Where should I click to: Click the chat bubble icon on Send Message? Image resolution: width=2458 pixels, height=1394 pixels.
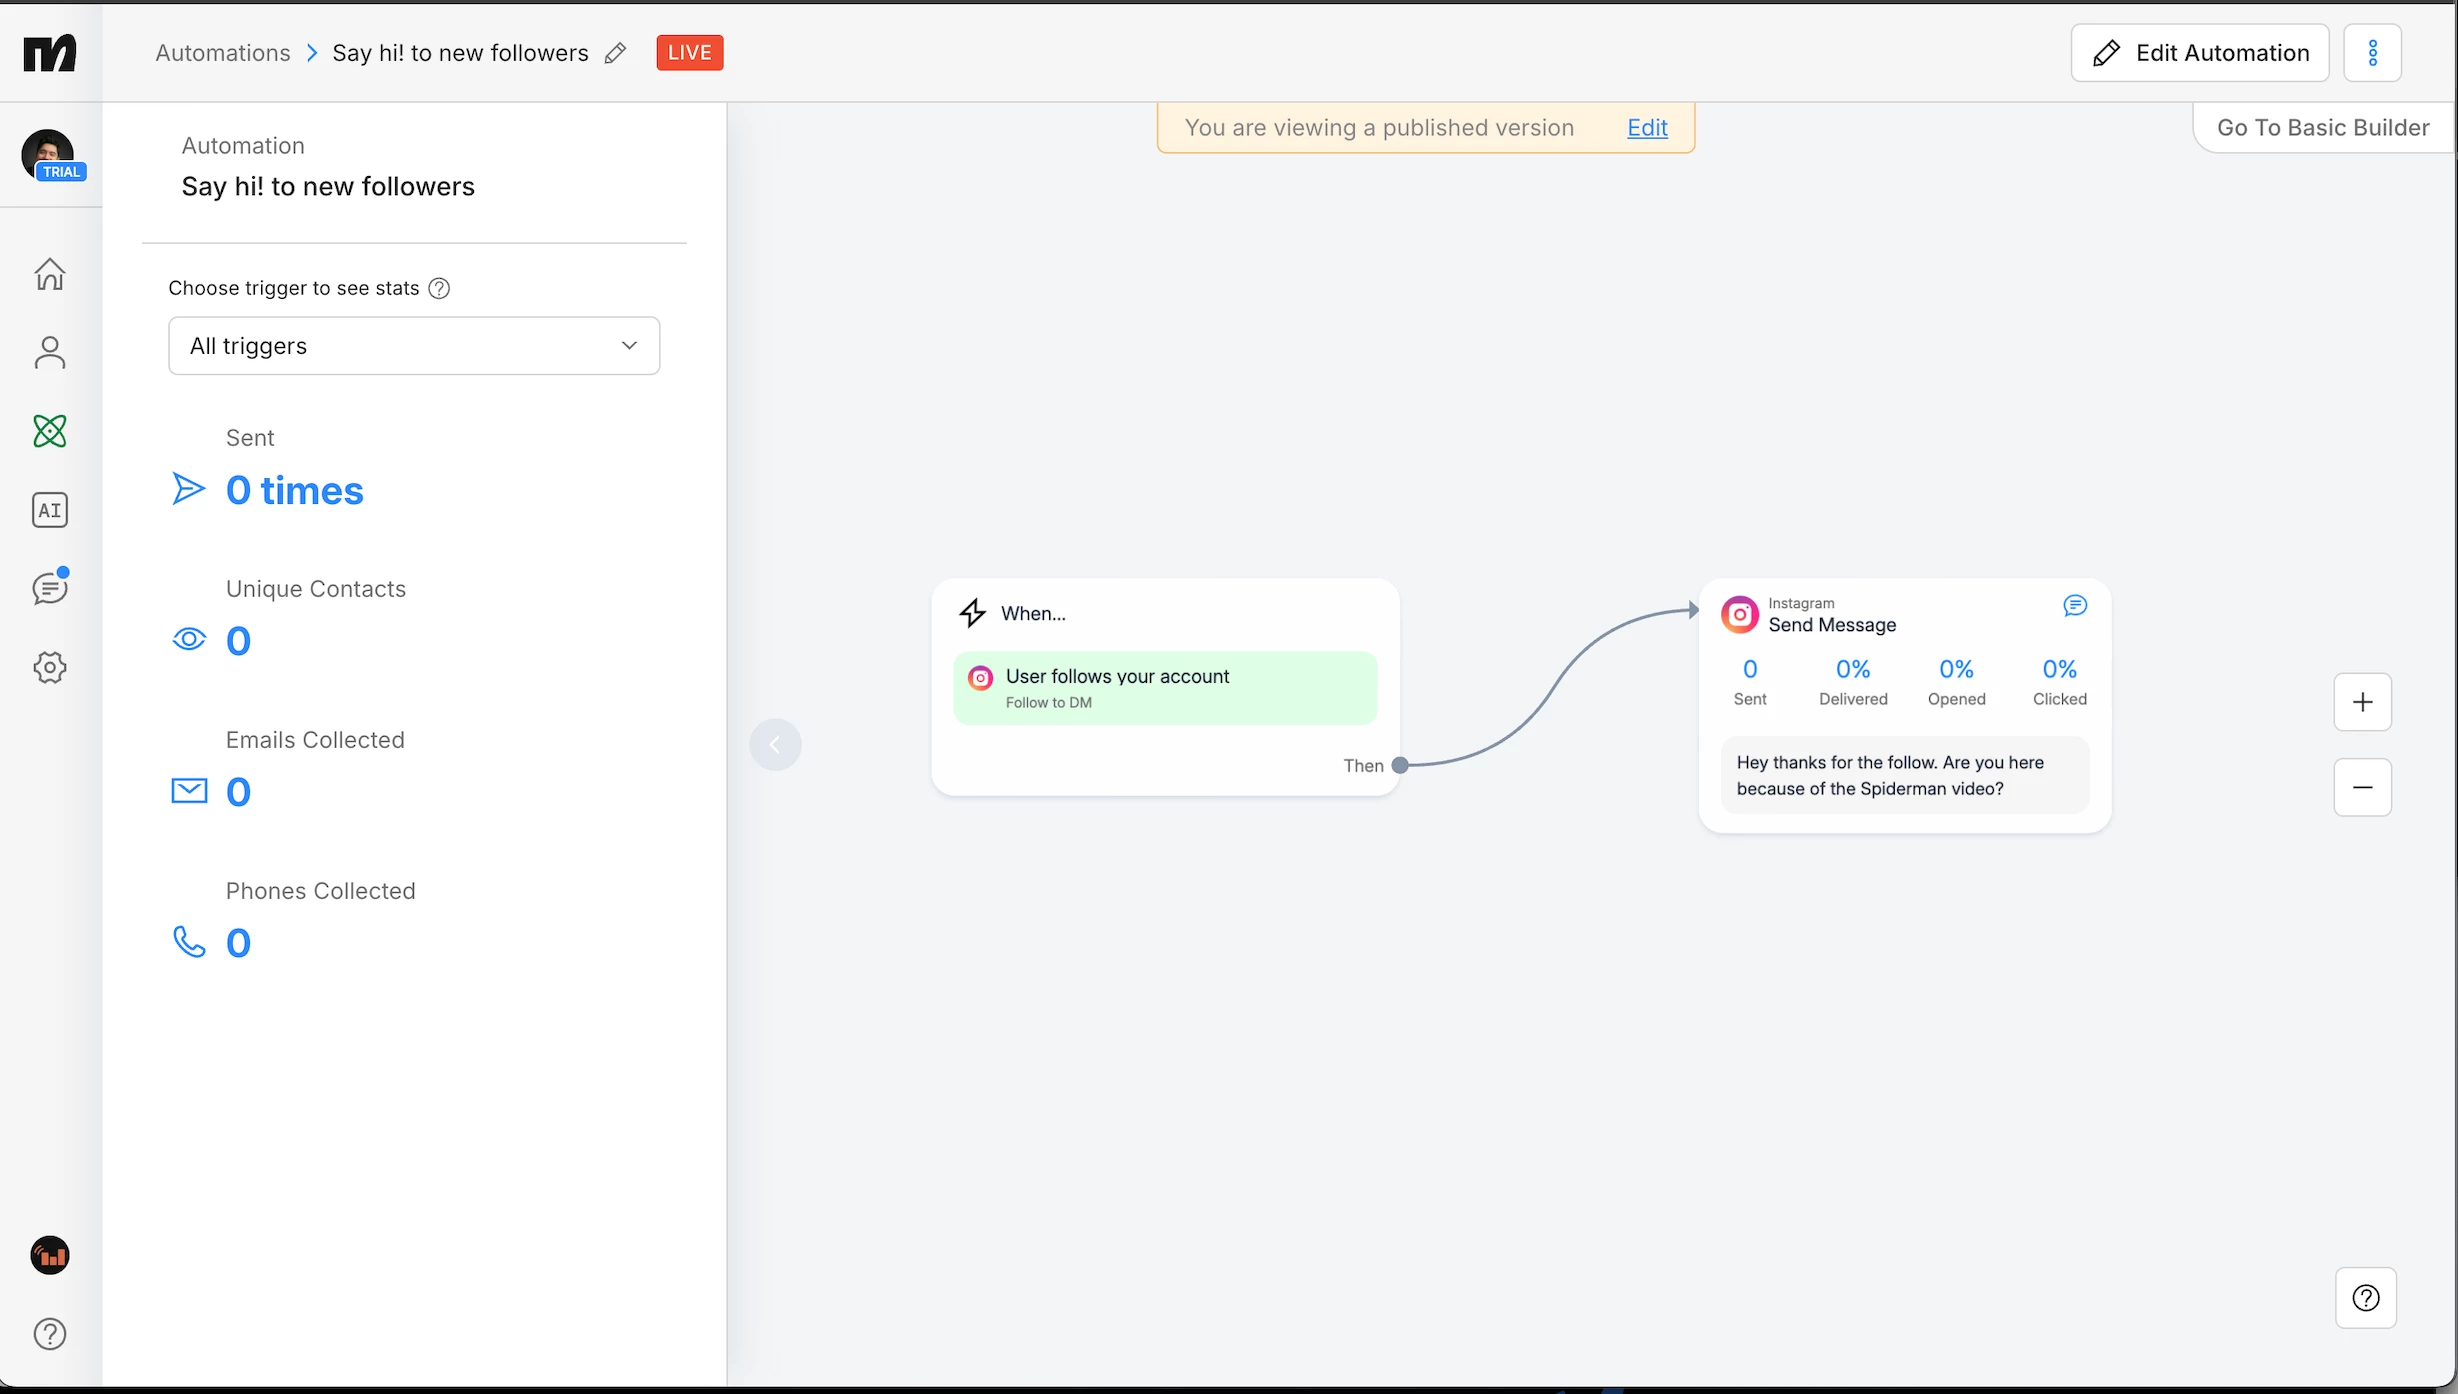click(2075, 606)
